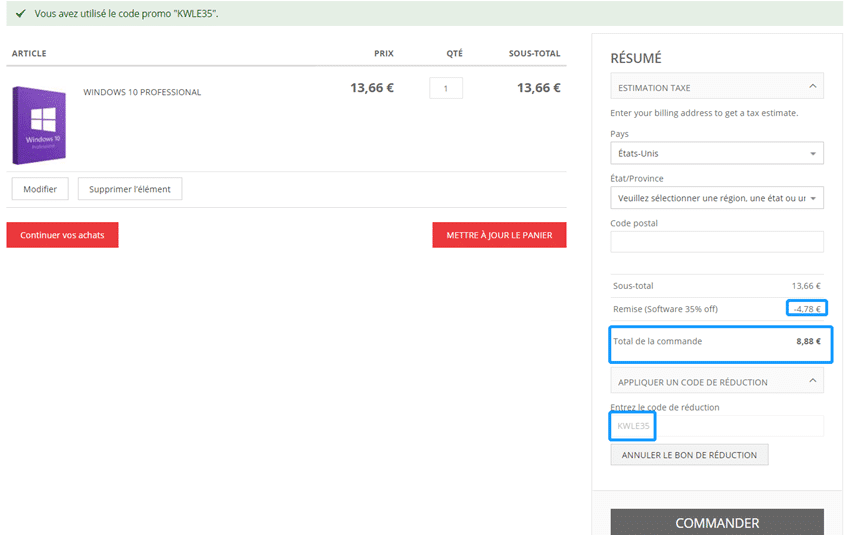This screenshot has height=541, width=845.
Task: Remove item with Supprimer l'élément button
Action: point(130,189)
